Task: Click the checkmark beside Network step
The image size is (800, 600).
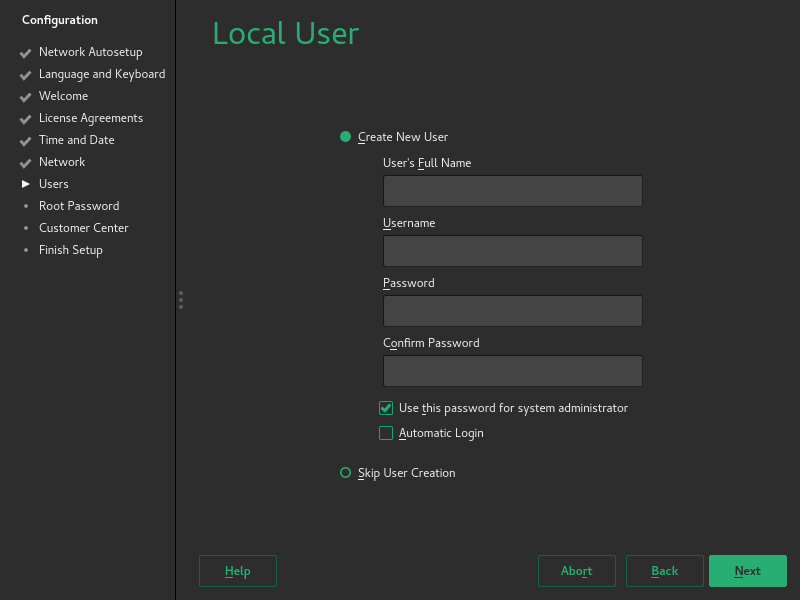Action: click(x=25, y=162)
